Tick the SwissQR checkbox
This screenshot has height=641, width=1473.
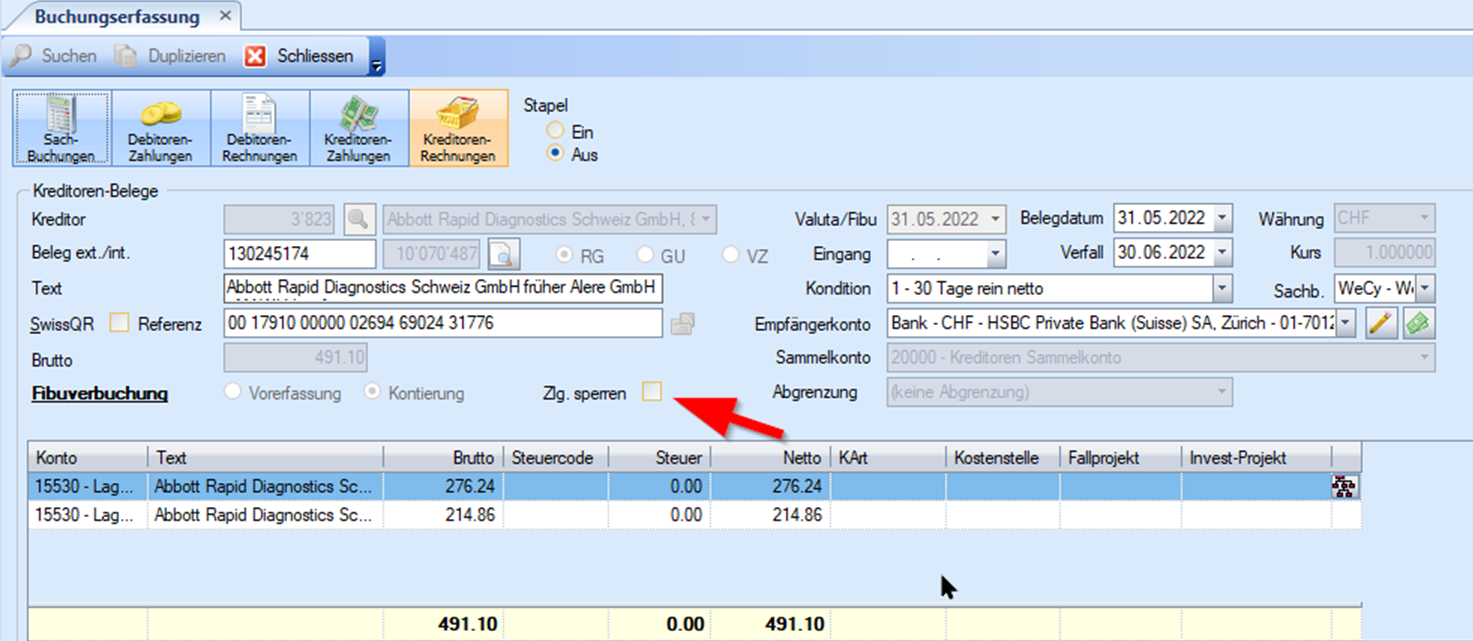(119, 323)
